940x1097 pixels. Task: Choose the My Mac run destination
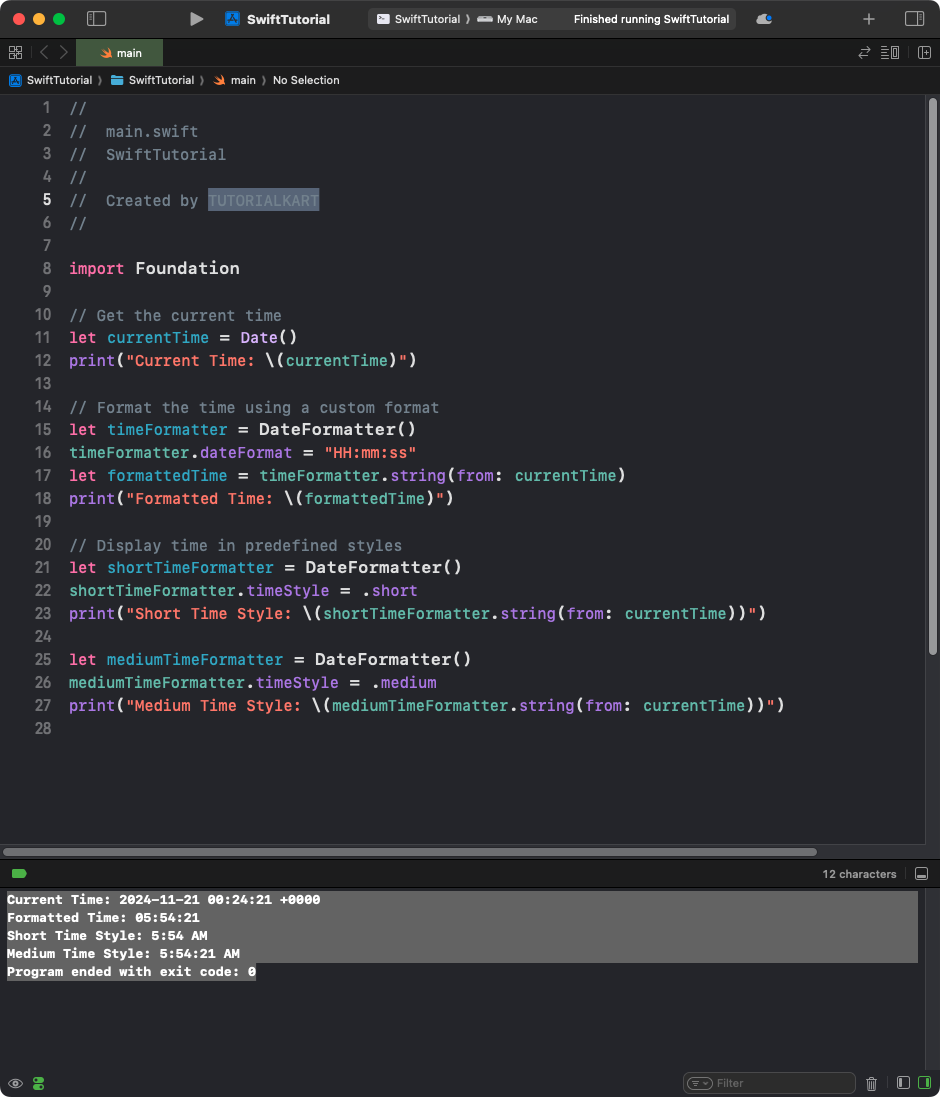[x=508, y=19]
